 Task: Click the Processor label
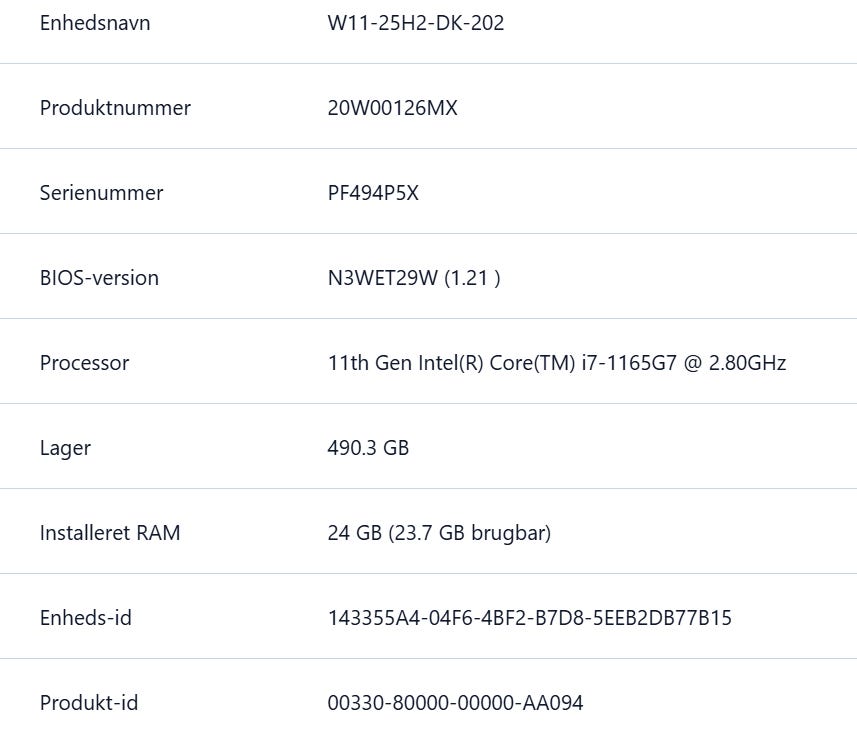(x=84, y=363)
